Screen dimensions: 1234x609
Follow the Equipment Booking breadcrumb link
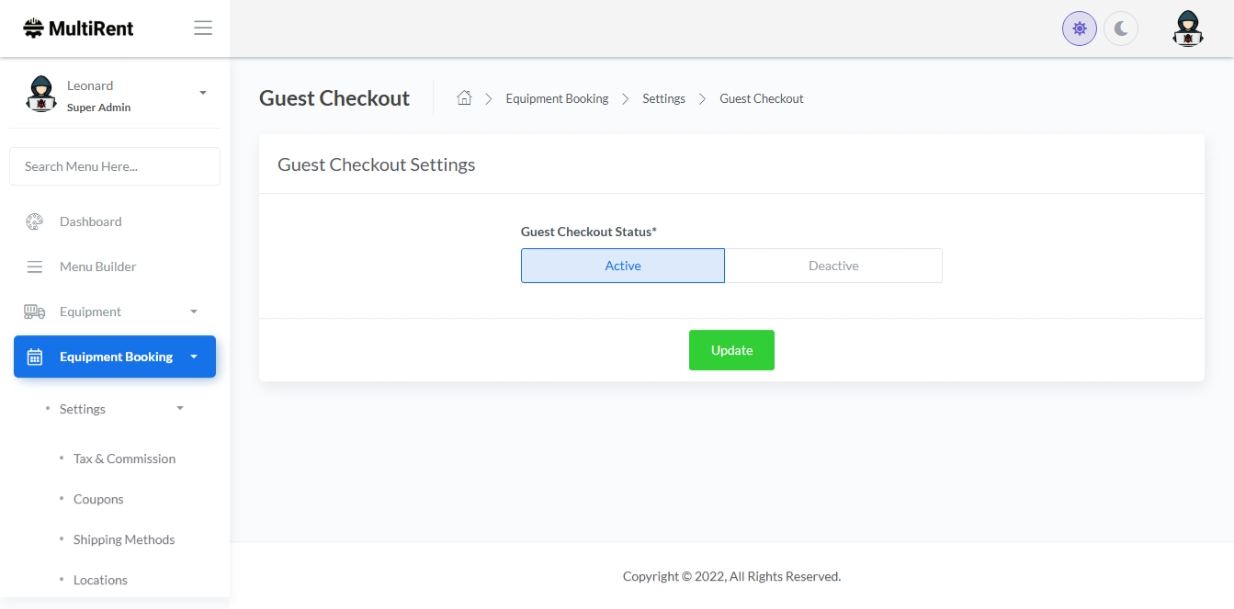coord(556,99)
